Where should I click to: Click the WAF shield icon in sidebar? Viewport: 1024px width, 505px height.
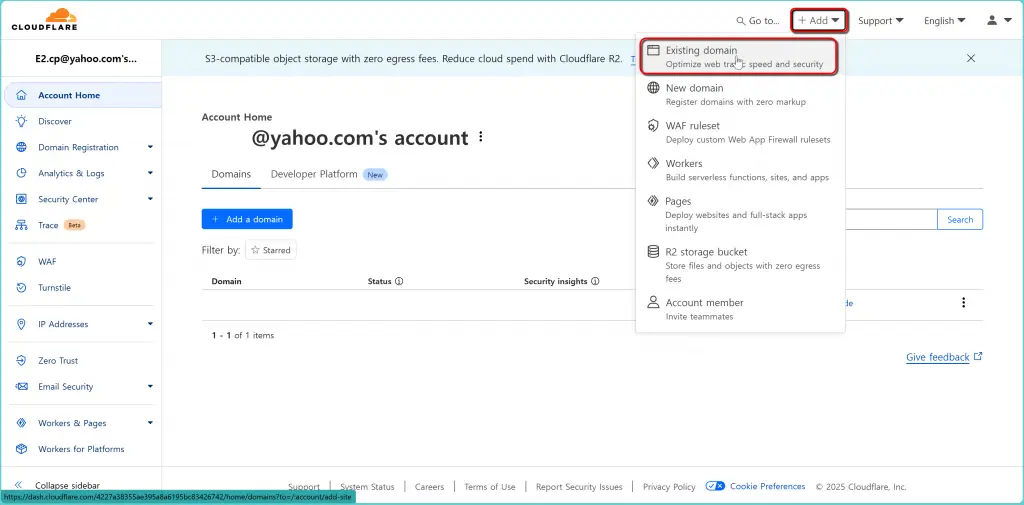click(22, 262)
